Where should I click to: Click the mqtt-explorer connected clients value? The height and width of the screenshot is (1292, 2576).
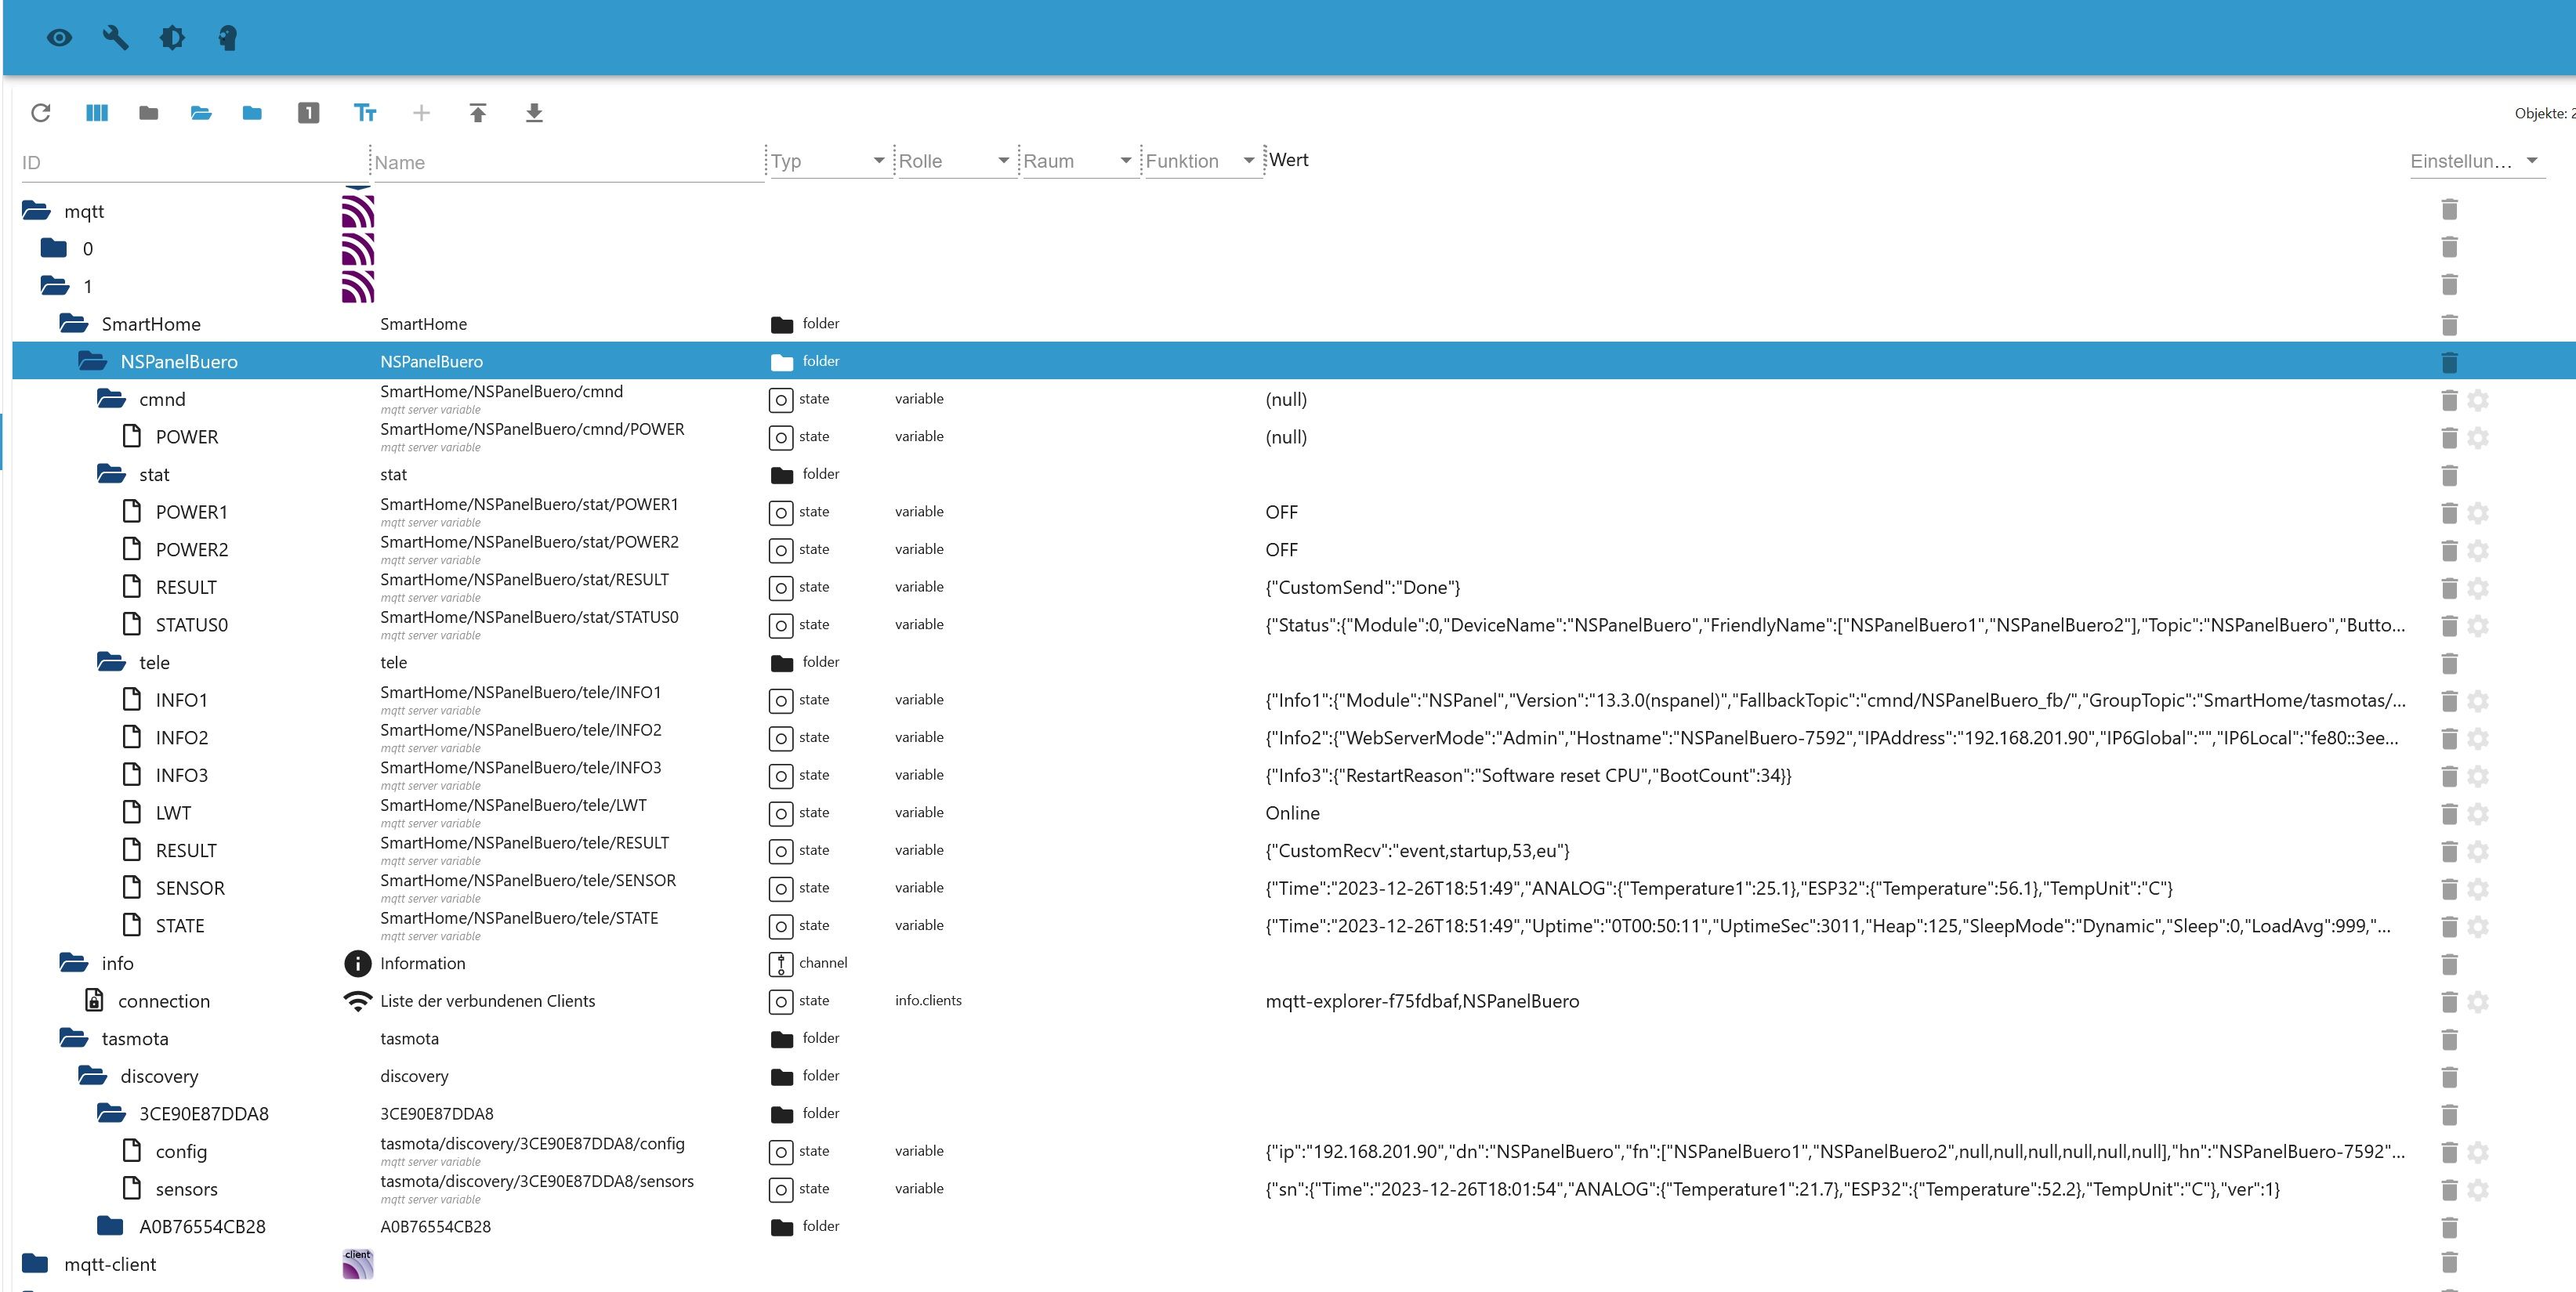(x=1422, y=1001)
